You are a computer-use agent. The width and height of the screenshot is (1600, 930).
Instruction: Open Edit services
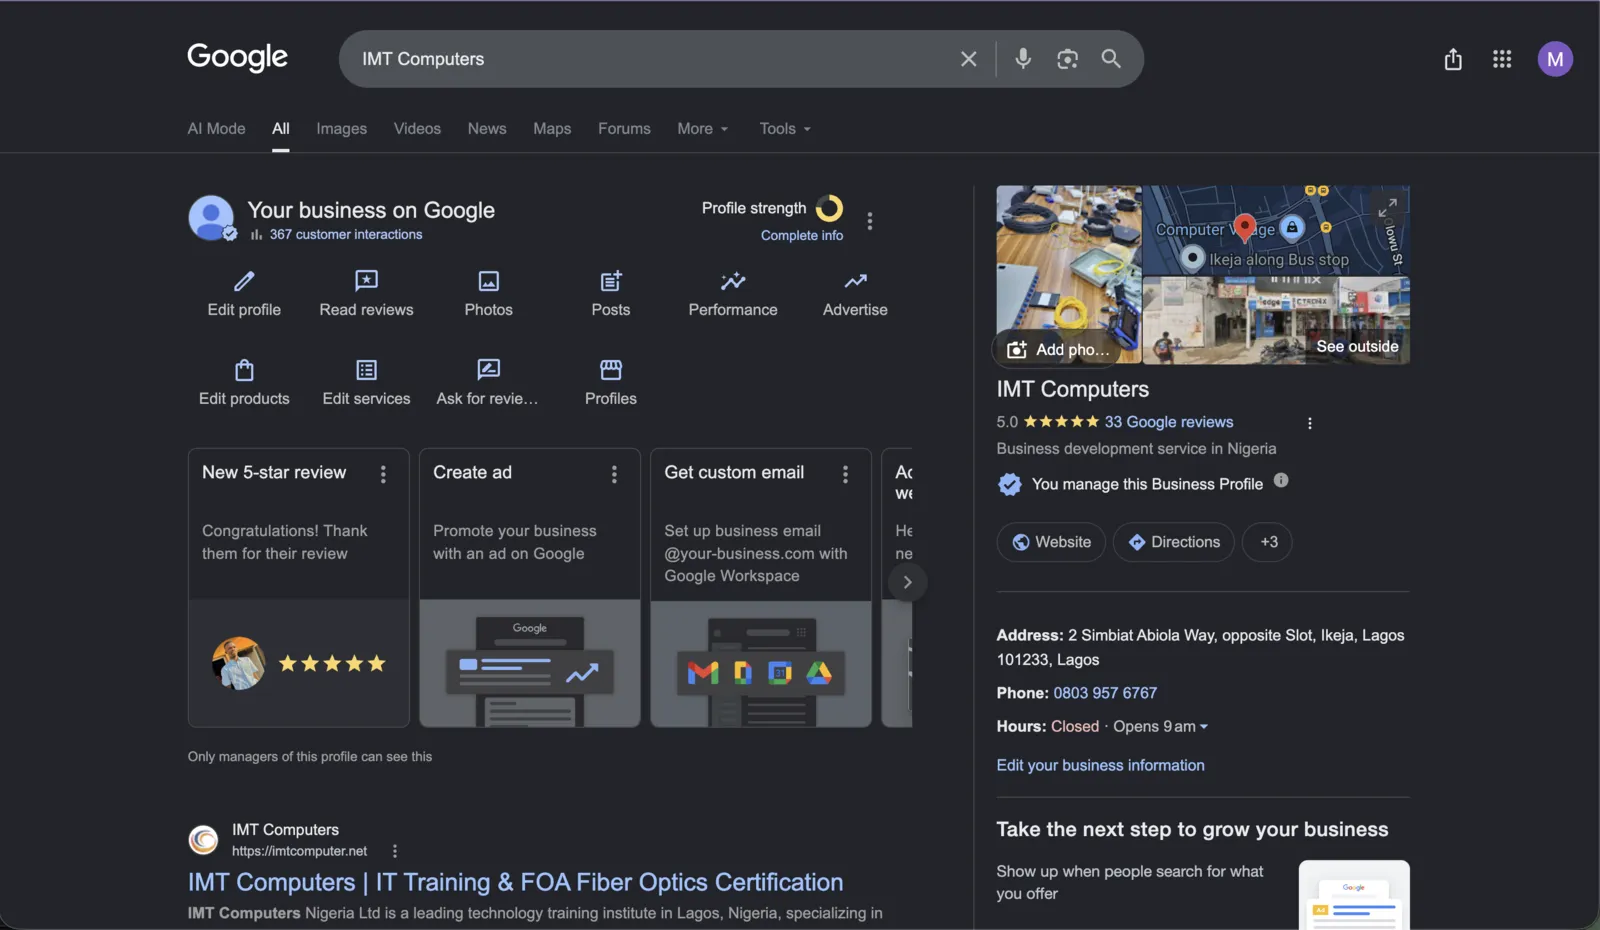(x=366, y=382)
